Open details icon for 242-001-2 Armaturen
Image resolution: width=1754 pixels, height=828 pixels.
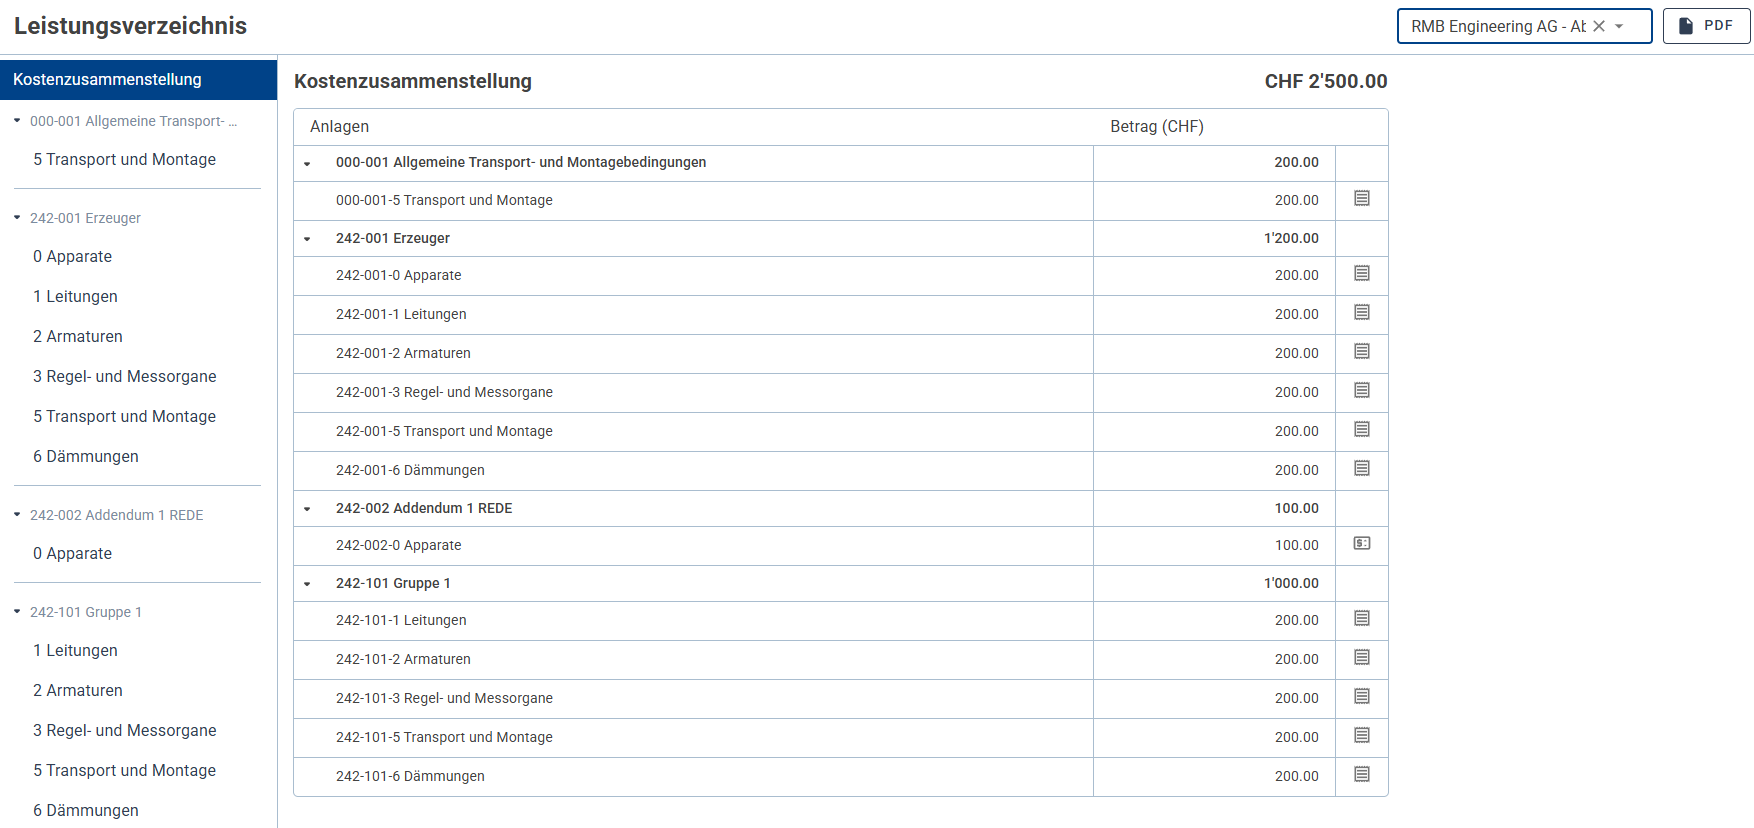[1361, 351]
